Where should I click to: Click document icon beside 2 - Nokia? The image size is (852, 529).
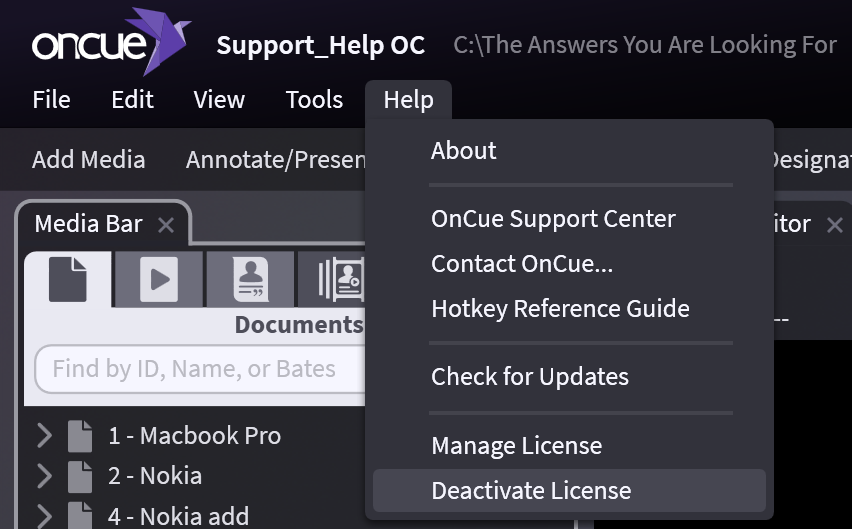[x=80, y=476]
